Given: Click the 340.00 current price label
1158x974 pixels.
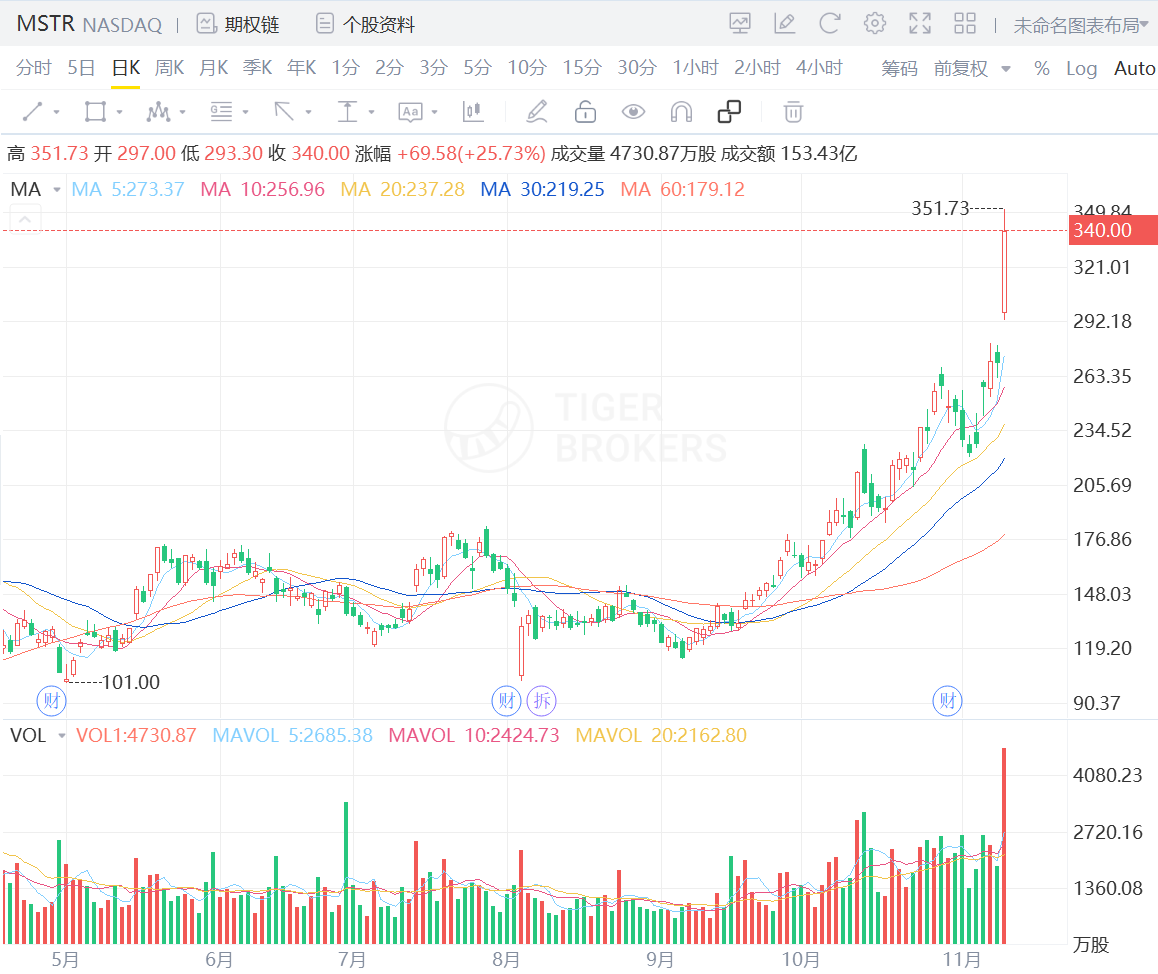Looking at the screenshot, I should [1112, 230].
